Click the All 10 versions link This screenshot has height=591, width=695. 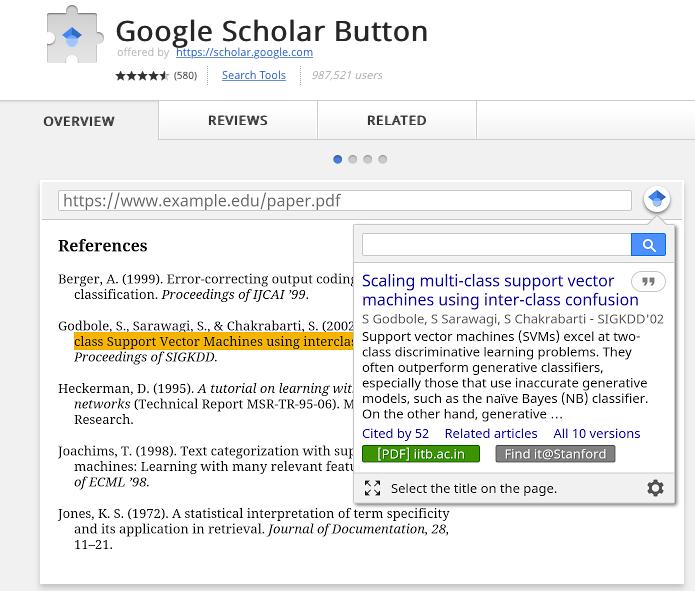(x=597, y=434)
